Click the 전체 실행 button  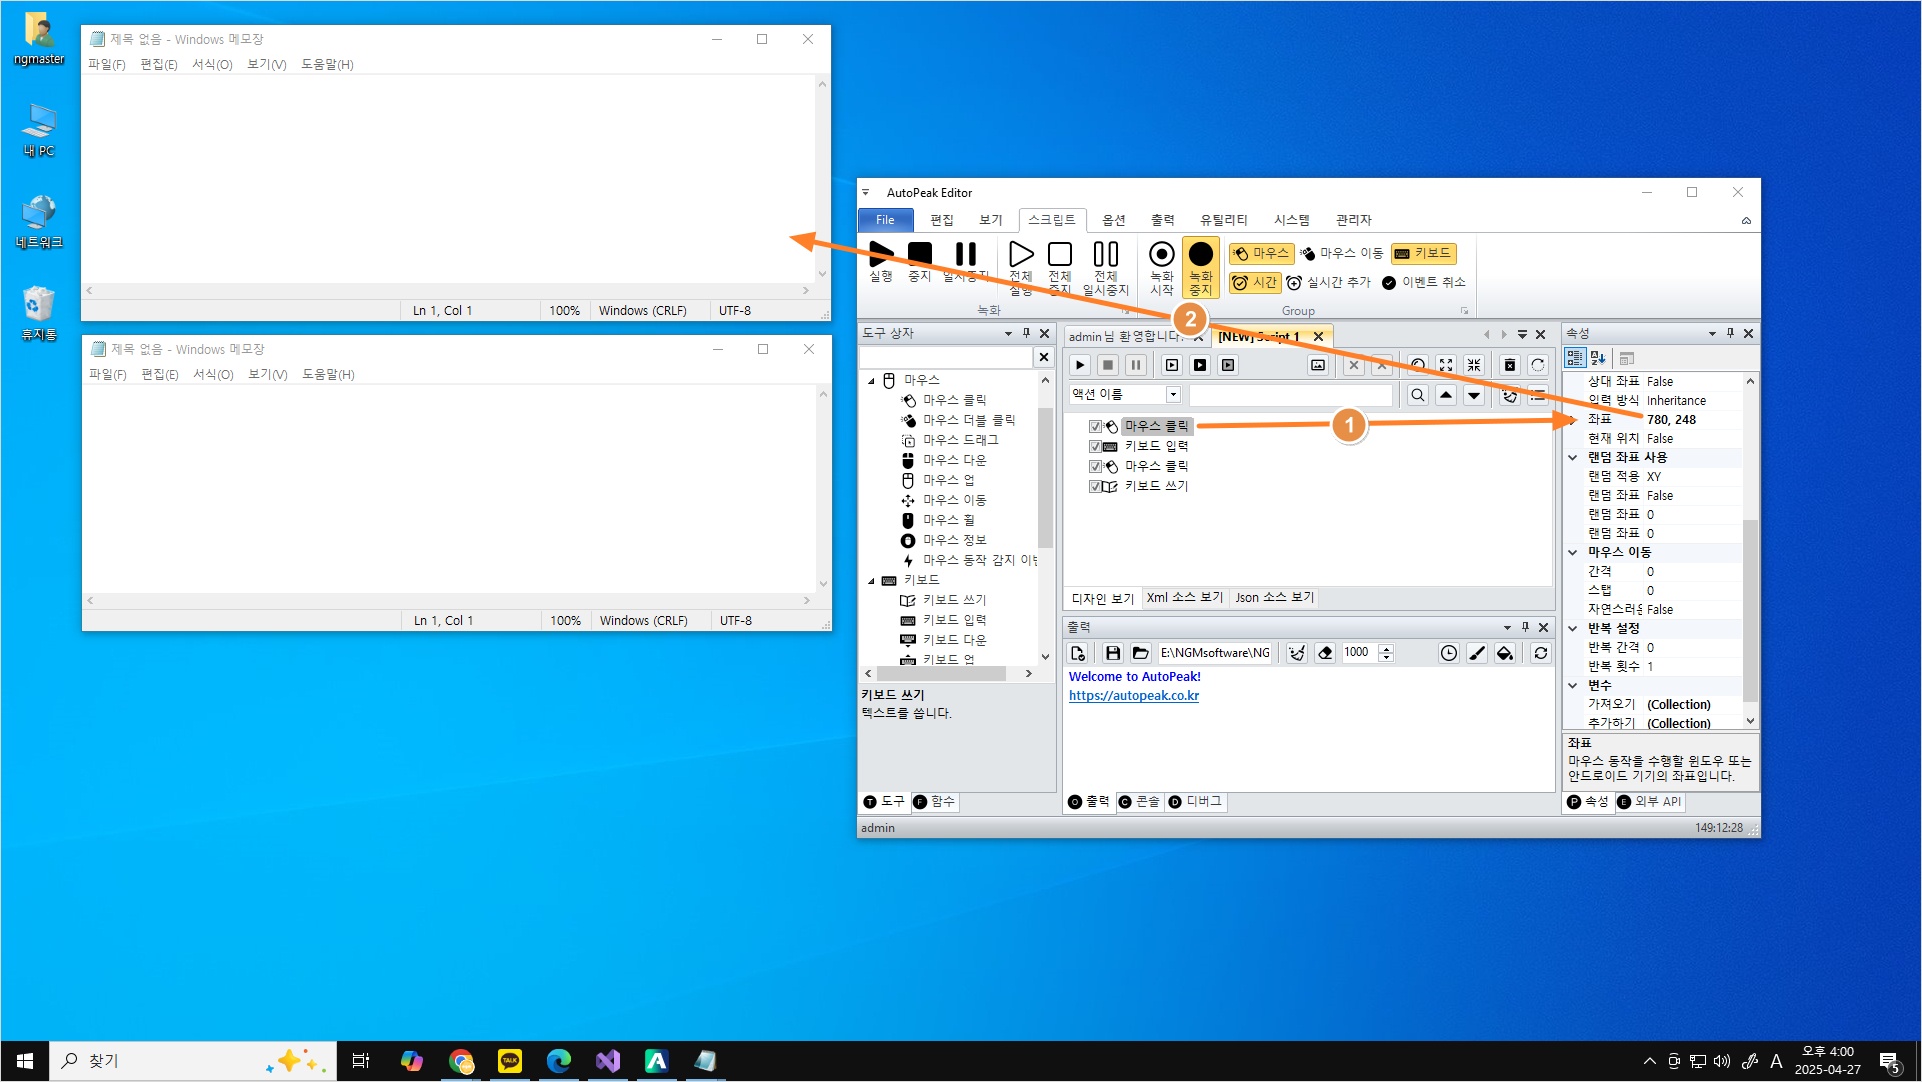click(x=1020, y=267)
